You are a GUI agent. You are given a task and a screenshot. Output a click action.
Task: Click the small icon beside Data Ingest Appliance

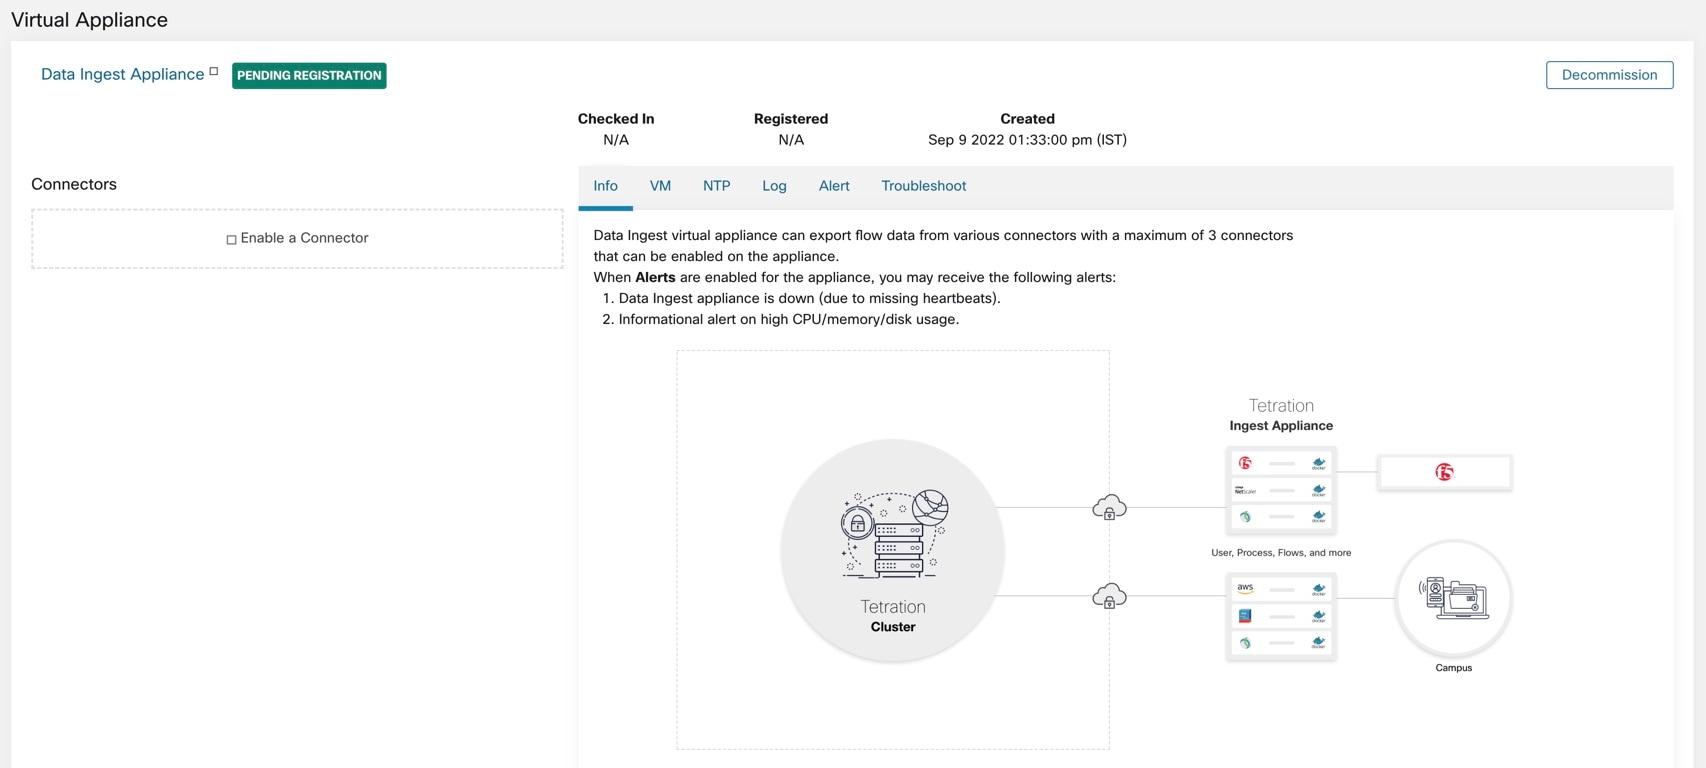pyautogui.click(x=214, y=72)
